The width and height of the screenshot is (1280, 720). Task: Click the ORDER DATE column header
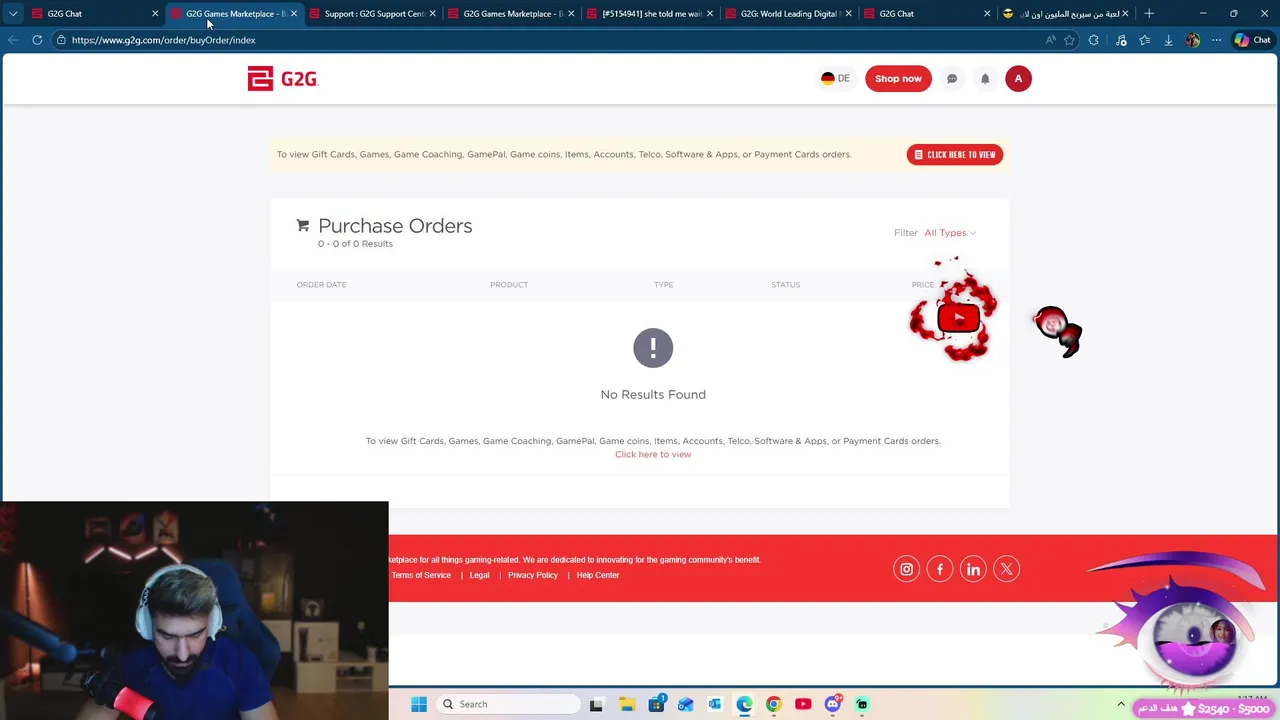coord(321,285)
